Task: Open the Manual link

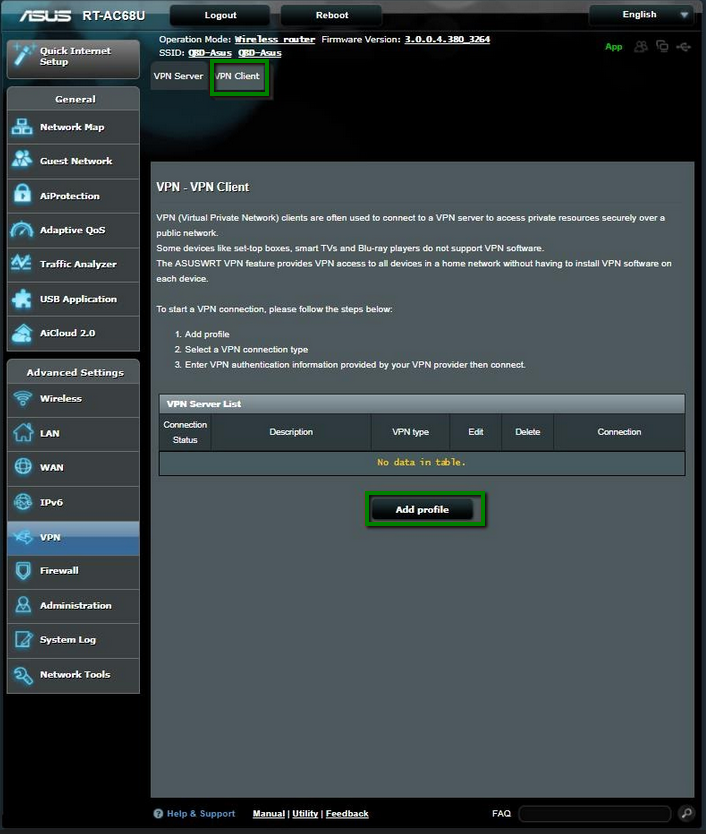Action: click(269, 813)
